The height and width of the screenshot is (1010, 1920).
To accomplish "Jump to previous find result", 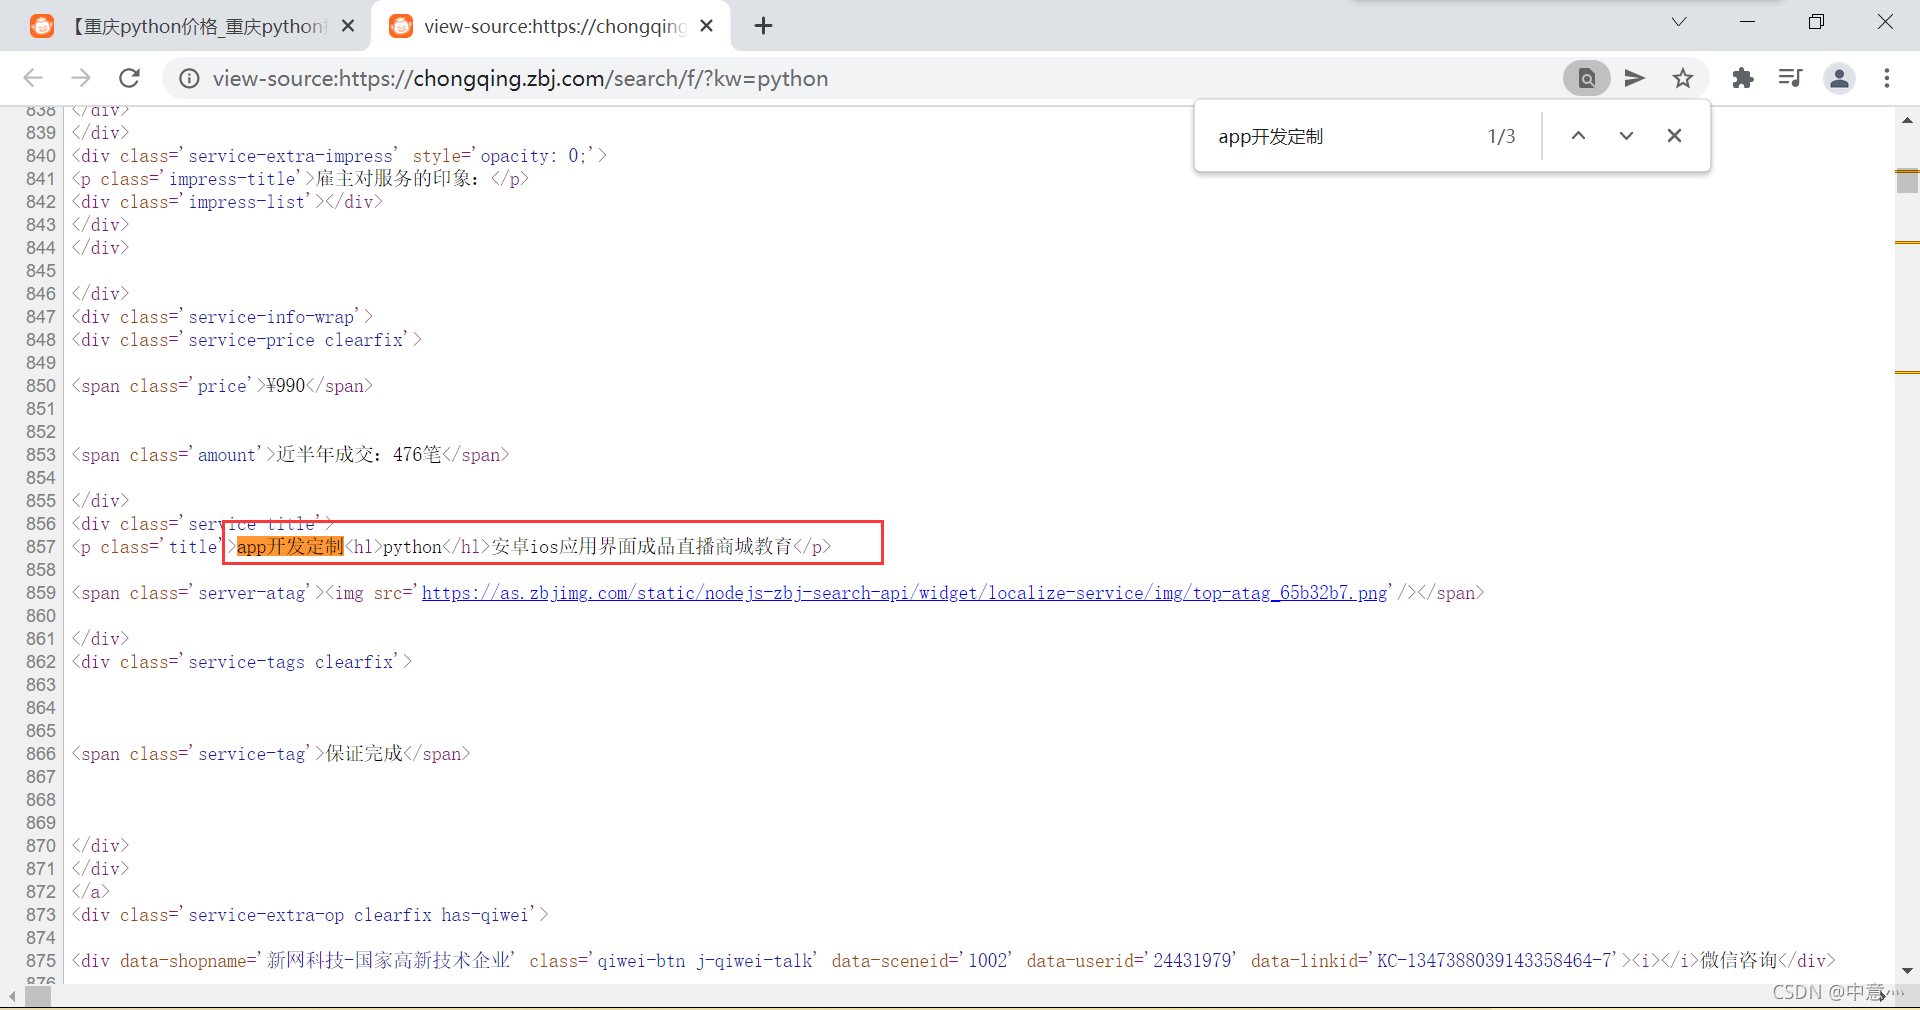I will (x=1578, y=136).
